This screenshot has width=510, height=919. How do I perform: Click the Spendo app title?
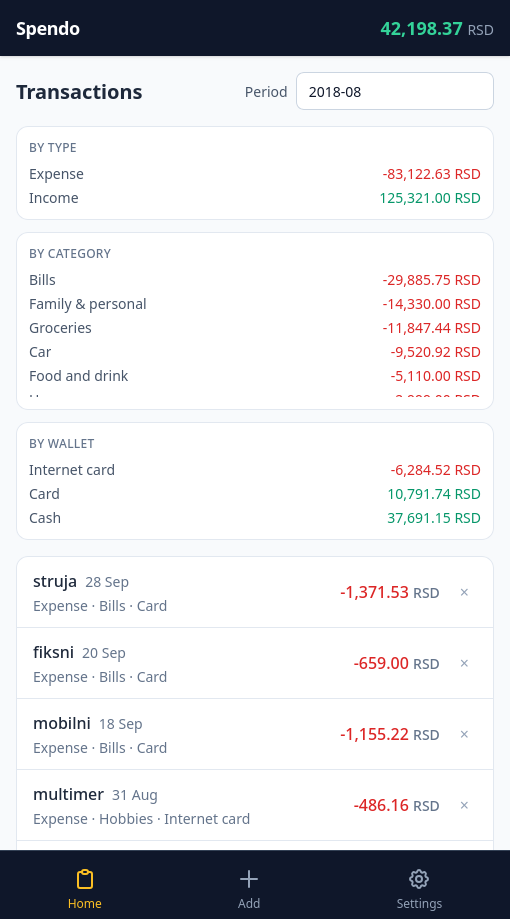point(48,29)
